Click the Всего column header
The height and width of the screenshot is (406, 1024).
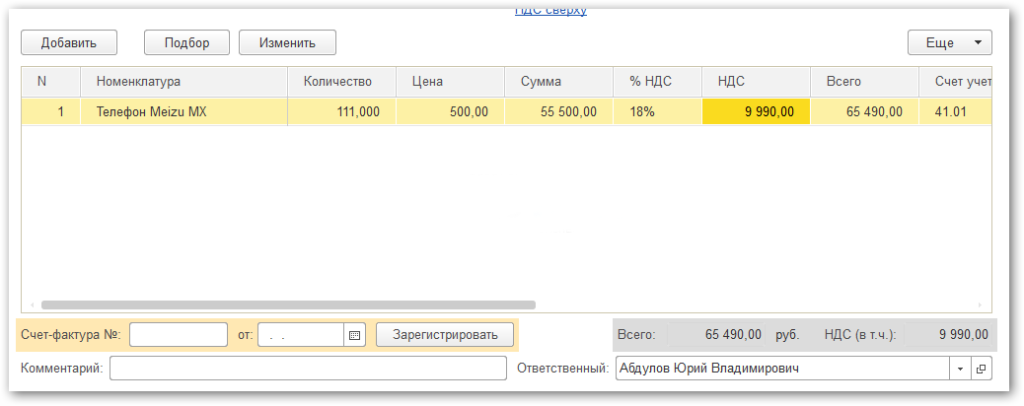pos(864,82)
